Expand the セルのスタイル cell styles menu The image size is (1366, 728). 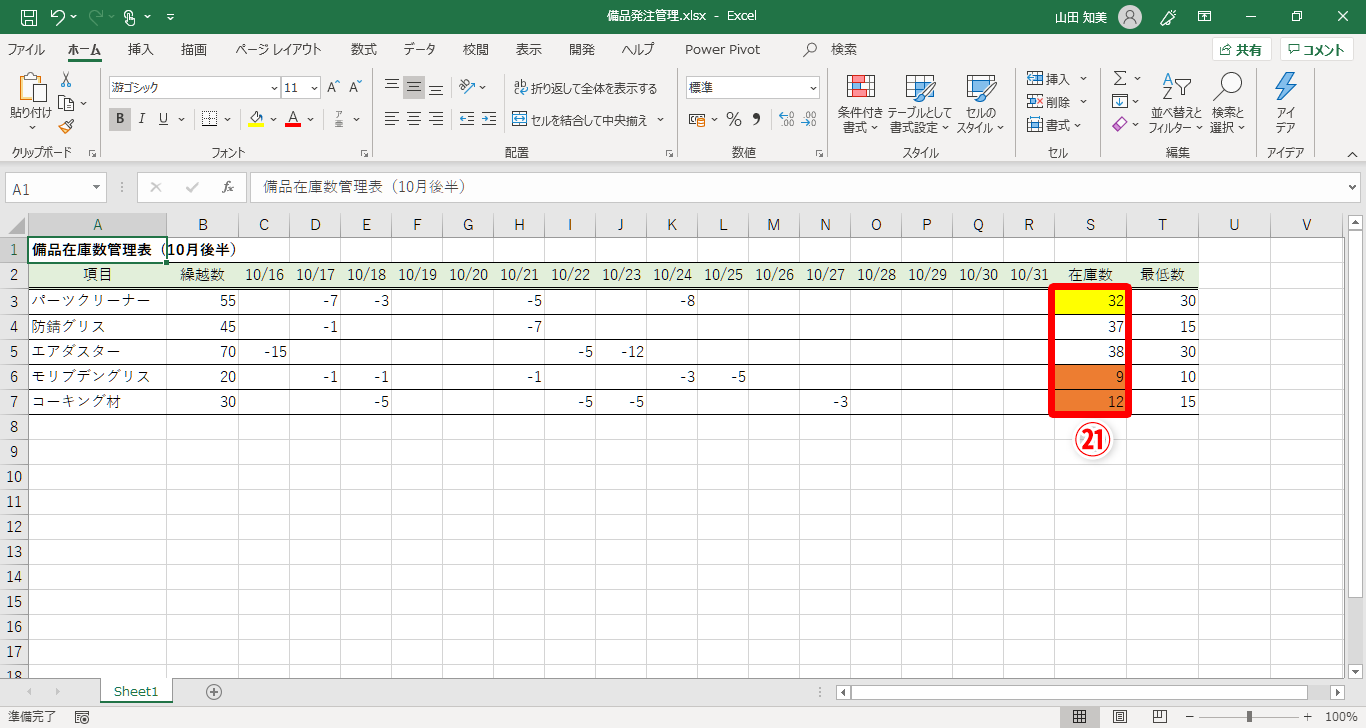pyautogui.click(x=980, y=104)
